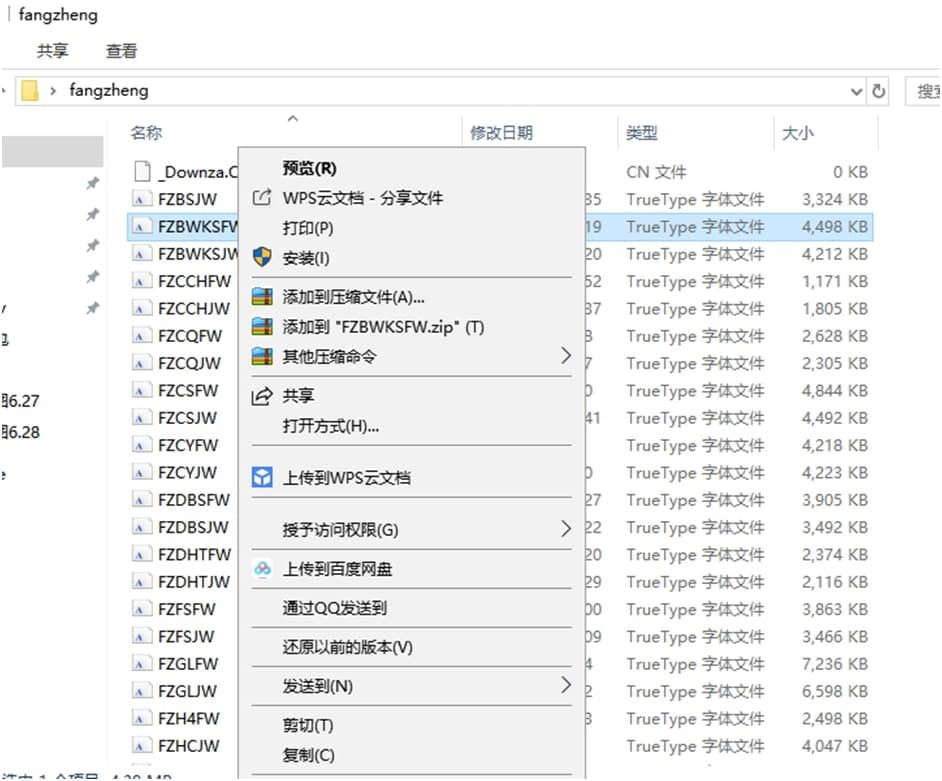Click the shield icon next to 安装(I)
Viewport: 942px width, 781px height.
coord(262,258)
